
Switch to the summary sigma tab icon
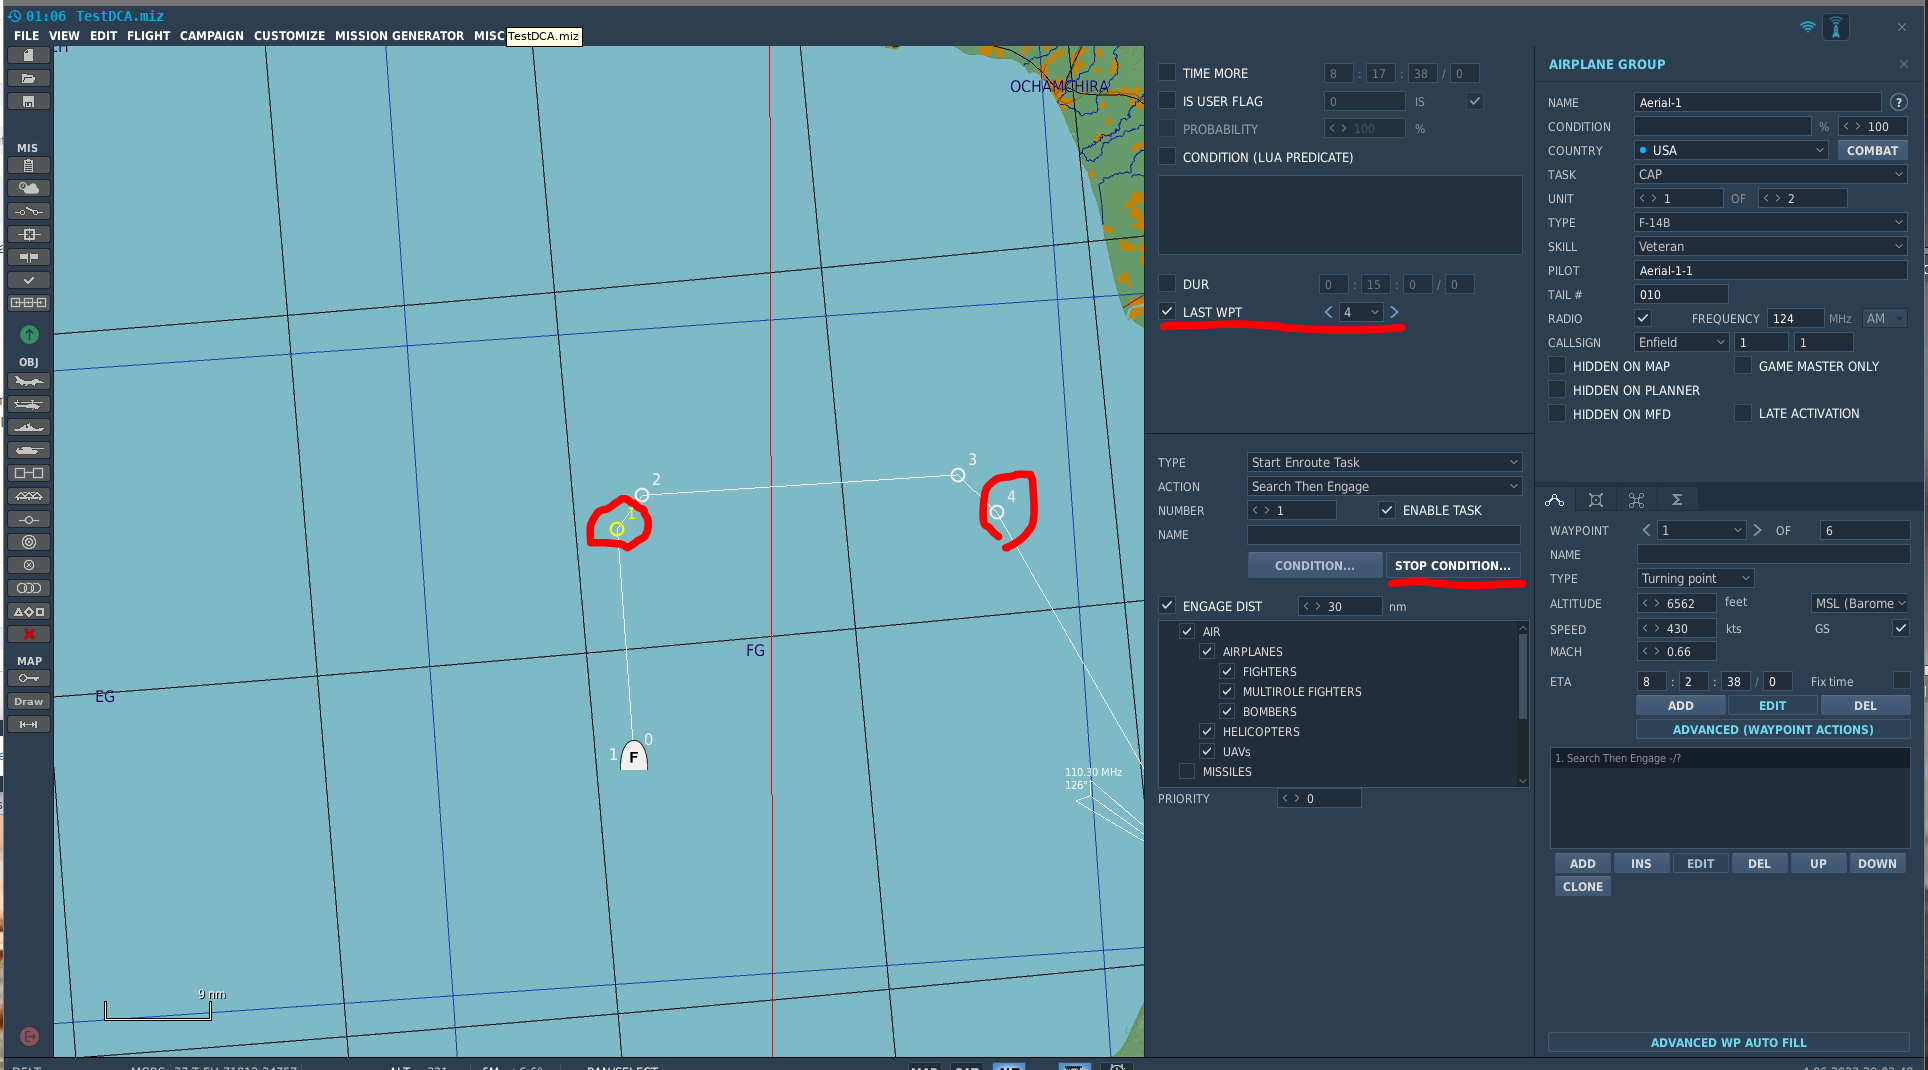tap(1677, 499)
